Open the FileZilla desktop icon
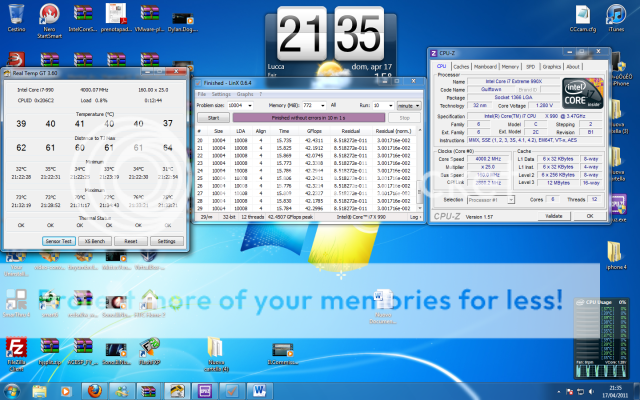Image resolution: width=640 pixels, height=400 pixels. click(x=16, y=347)
